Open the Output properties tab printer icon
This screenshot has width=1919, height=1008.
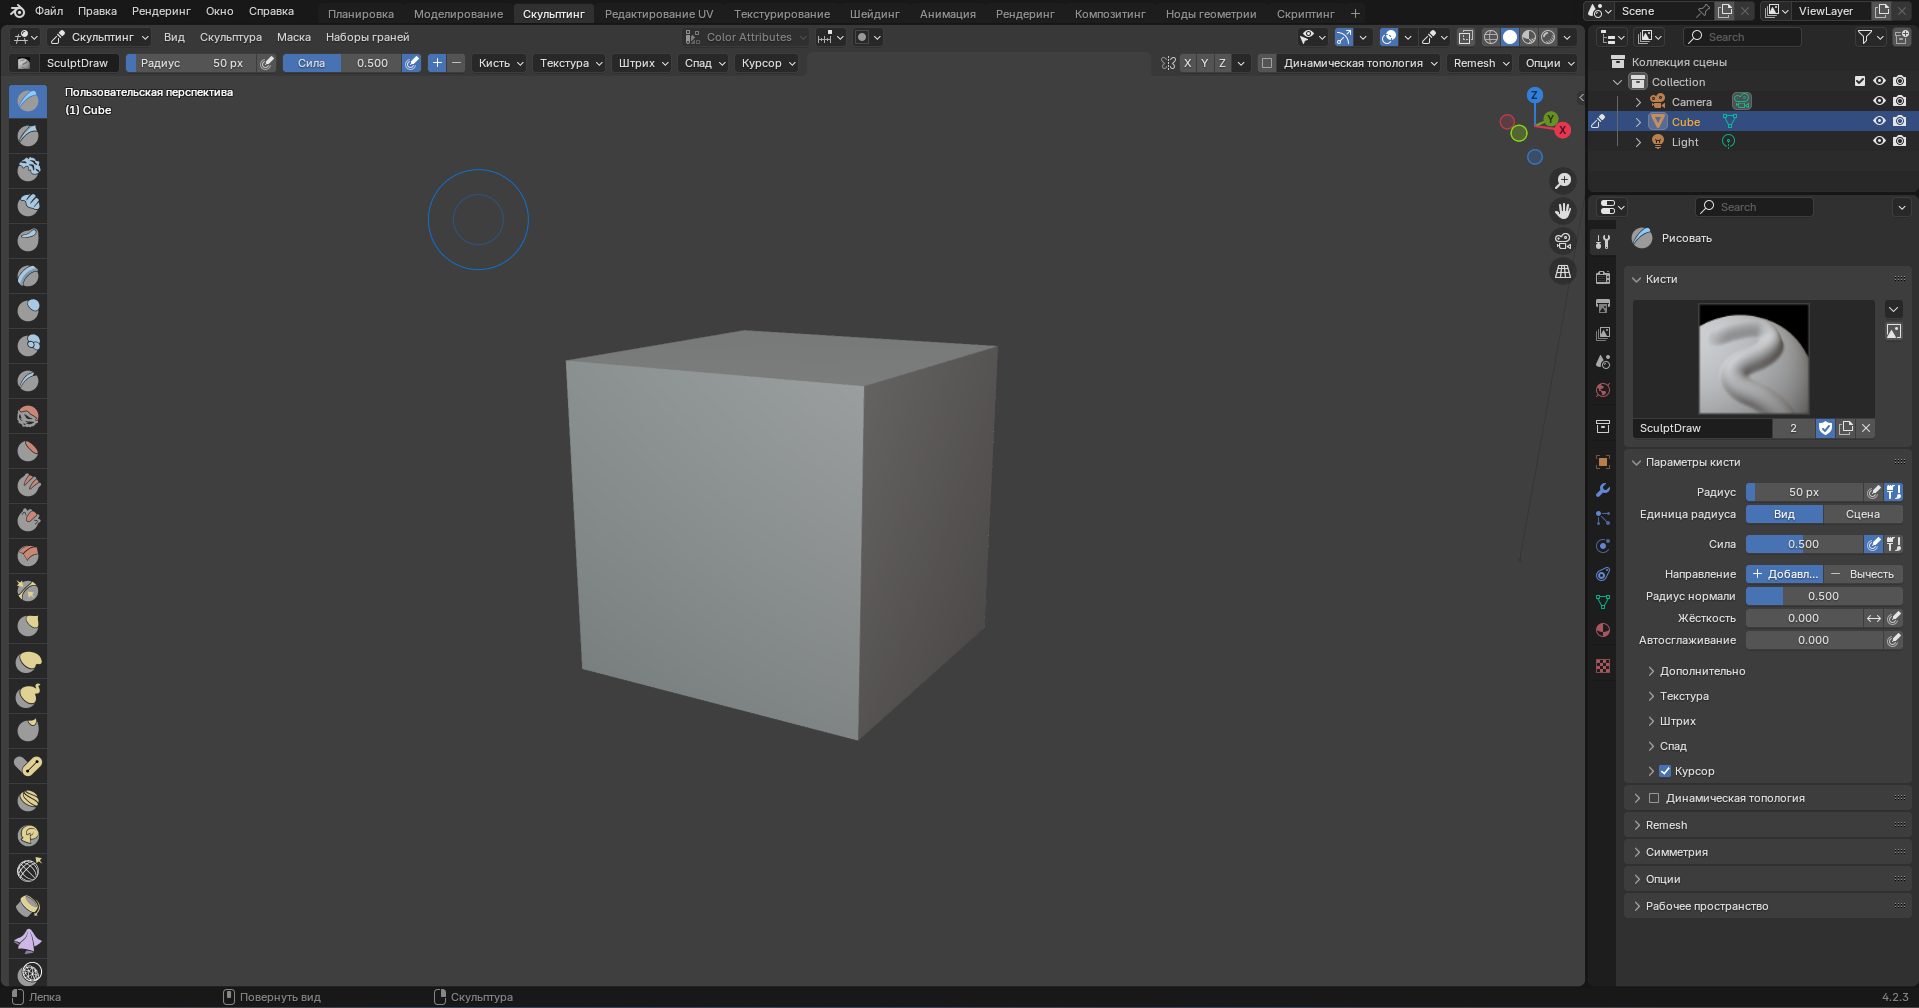[1603, 305]
